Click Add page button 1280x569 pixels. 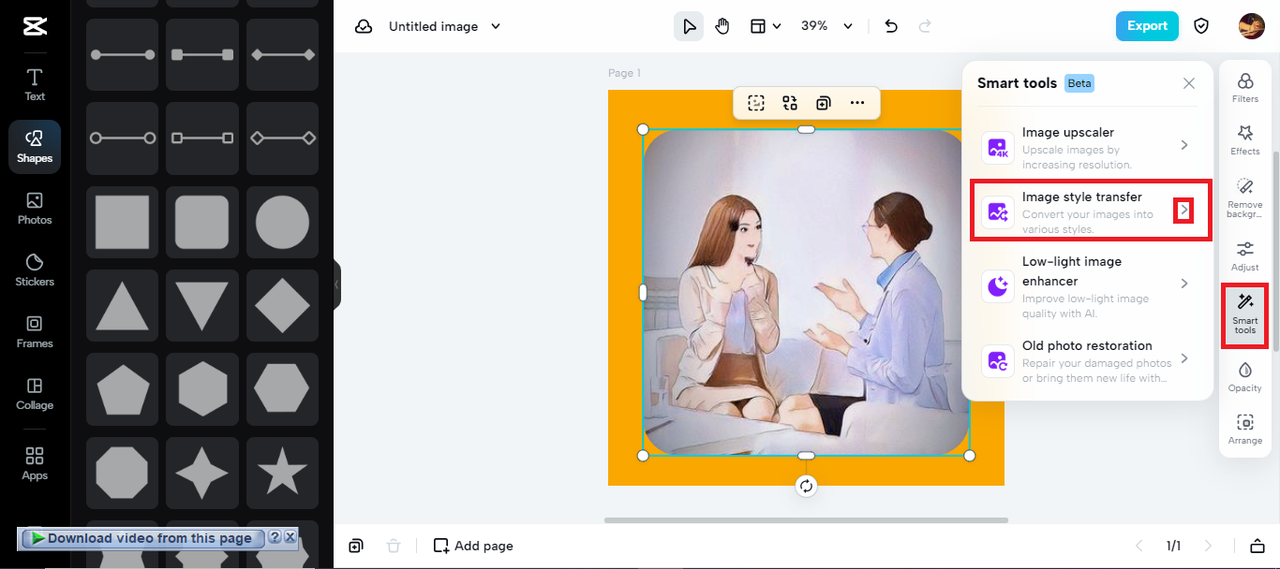pyautogui.click(x=473, y=546)
